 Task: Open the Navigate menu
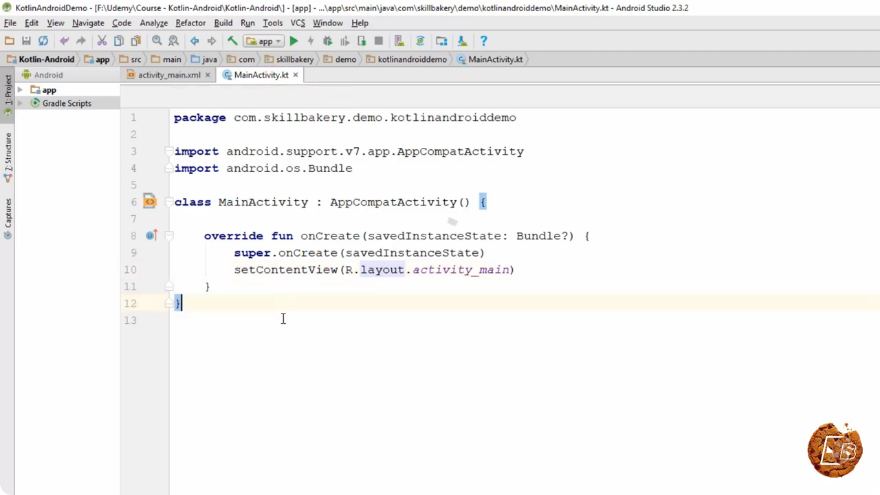[x=88, y=23]
